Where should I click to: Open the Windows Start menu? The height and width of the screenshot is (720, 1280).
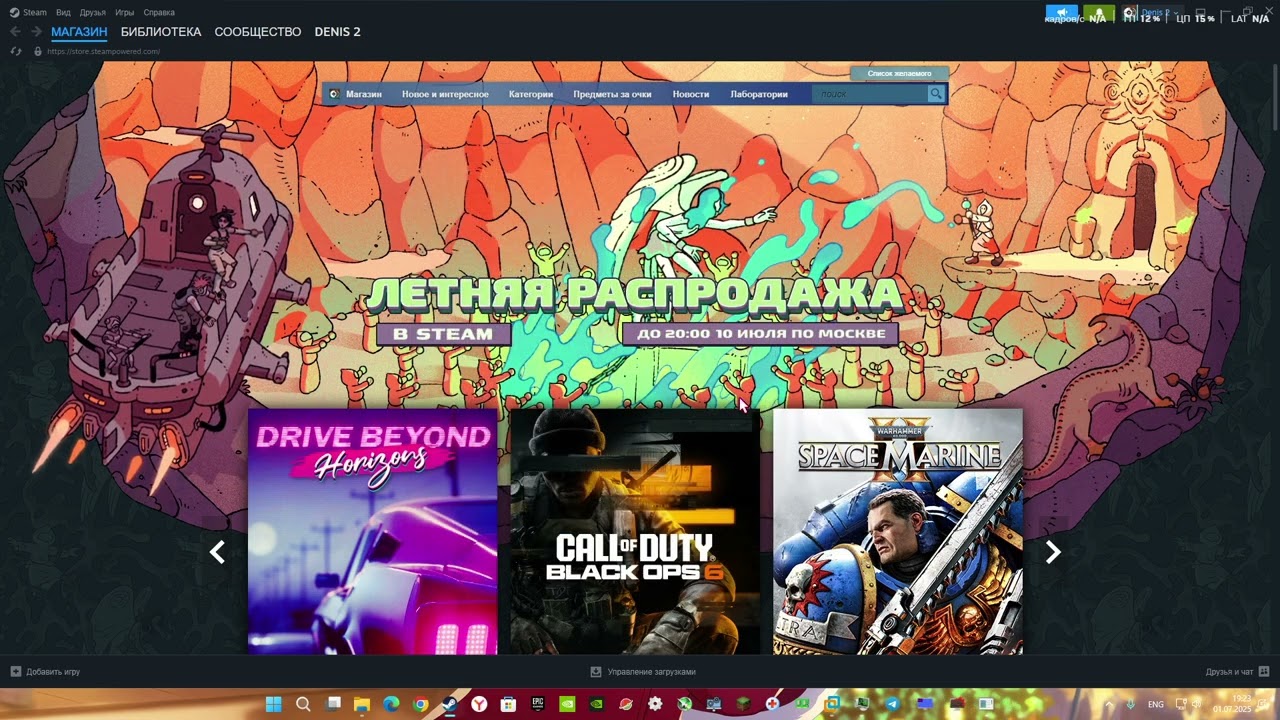click(x=273, y=704)
